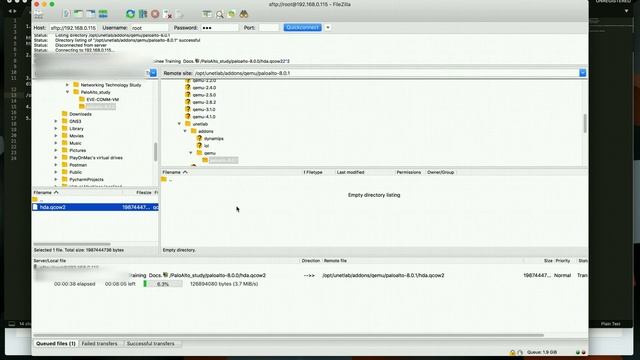The height and width of the screenshot is (360, 640).
Task: Switch to Failed transfers tab
Action: click(99, 344)
